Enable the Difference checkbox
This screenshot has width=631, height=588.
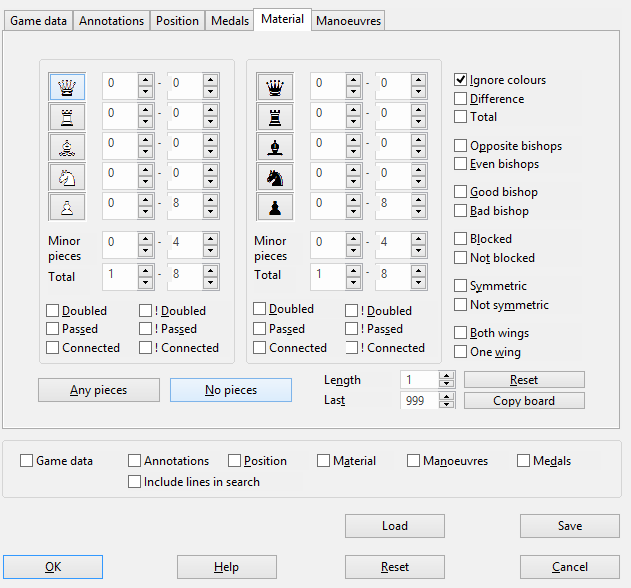click(x=460, y=99)
